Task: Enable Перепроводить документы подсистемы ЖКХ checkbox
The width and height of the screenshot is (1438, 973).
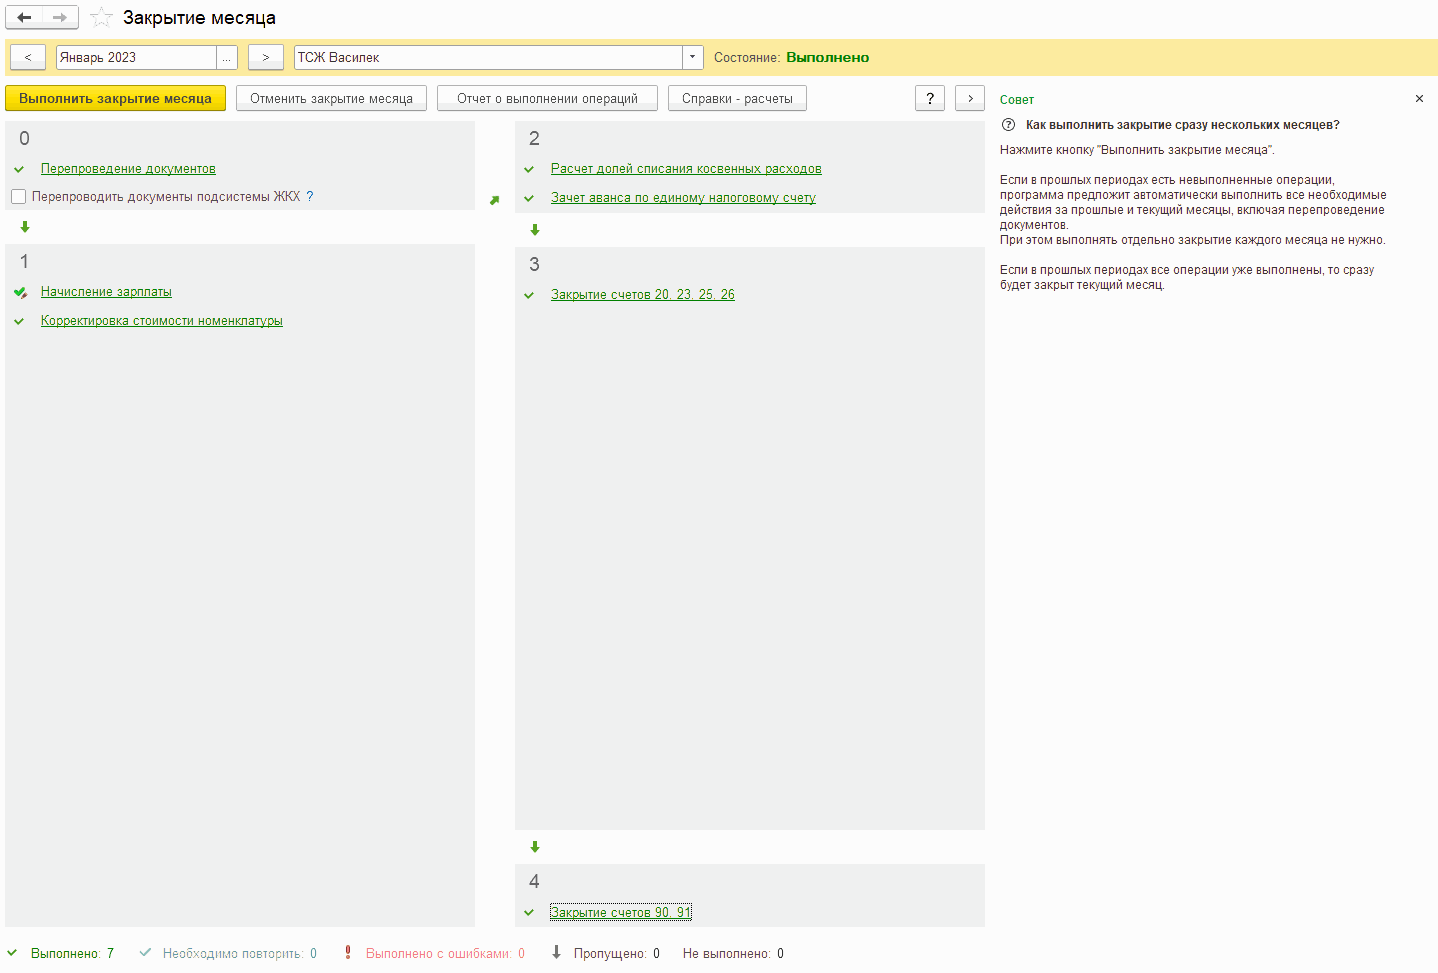Action: tap(18, 197)
